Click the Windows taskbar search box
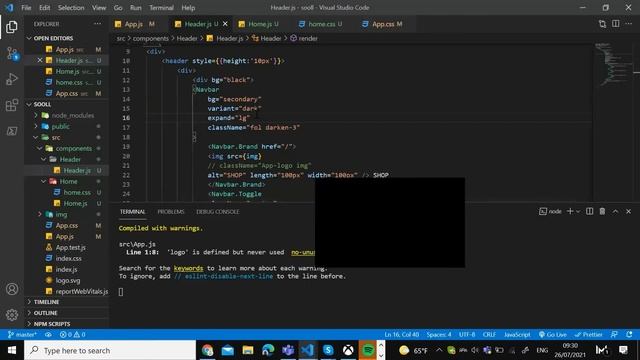Viewport: 640px width, 360px height. pos(110,350)
